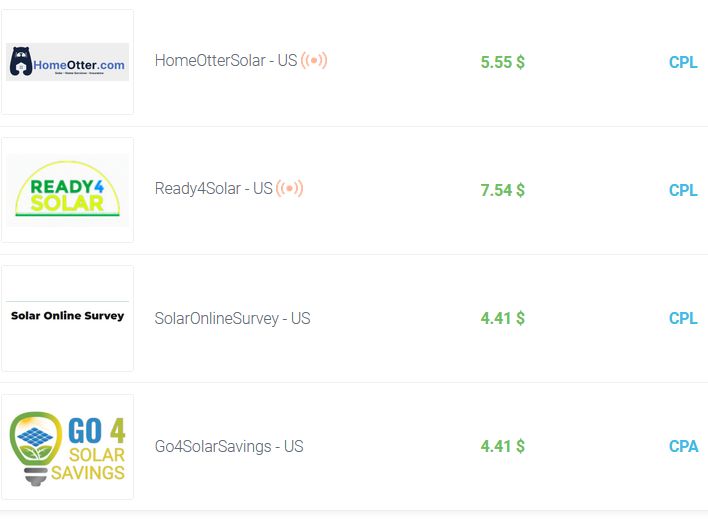Open the Solar Online Survey logo thumbnail
Image resolution: width=708 pixels, height=519 pixels.
click(x=67, y=316)
